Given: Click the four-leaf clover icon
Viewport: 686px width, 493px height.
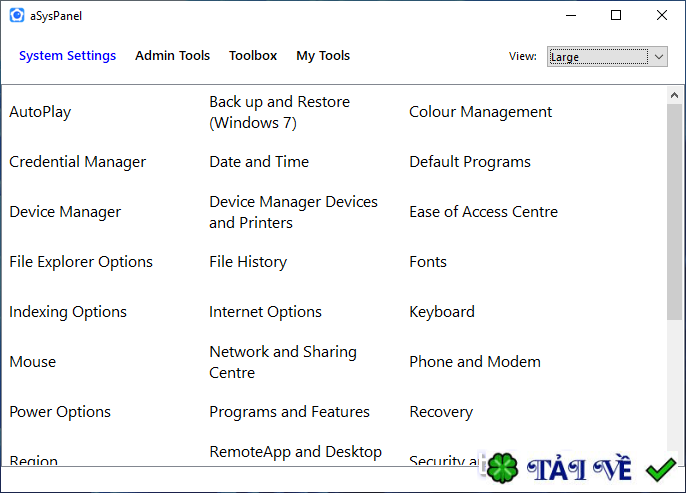Looking at the screenshot, I should click(501, 468).
